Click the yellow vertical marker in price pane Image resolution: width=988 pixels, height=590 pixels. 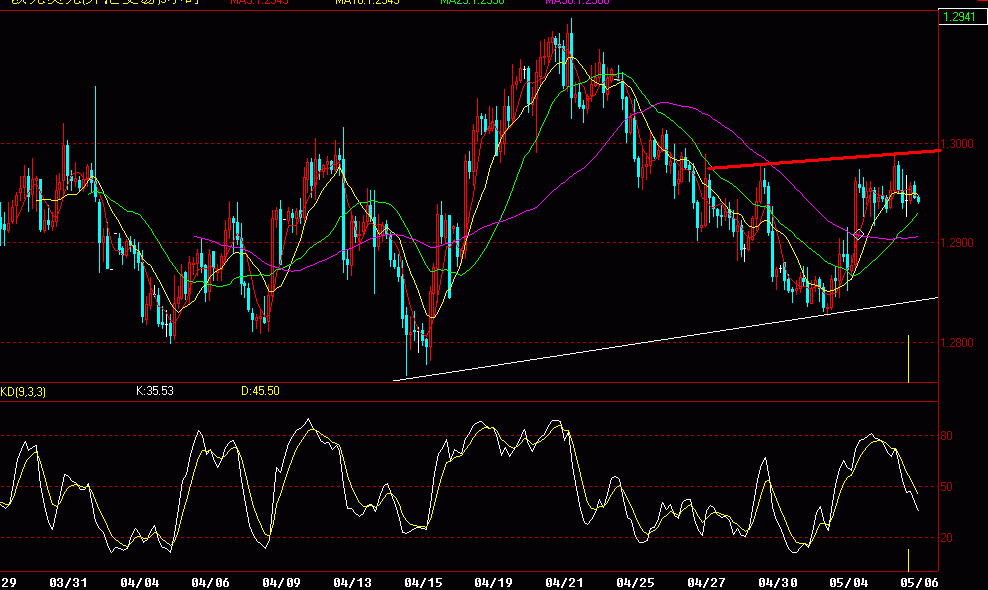908,359
